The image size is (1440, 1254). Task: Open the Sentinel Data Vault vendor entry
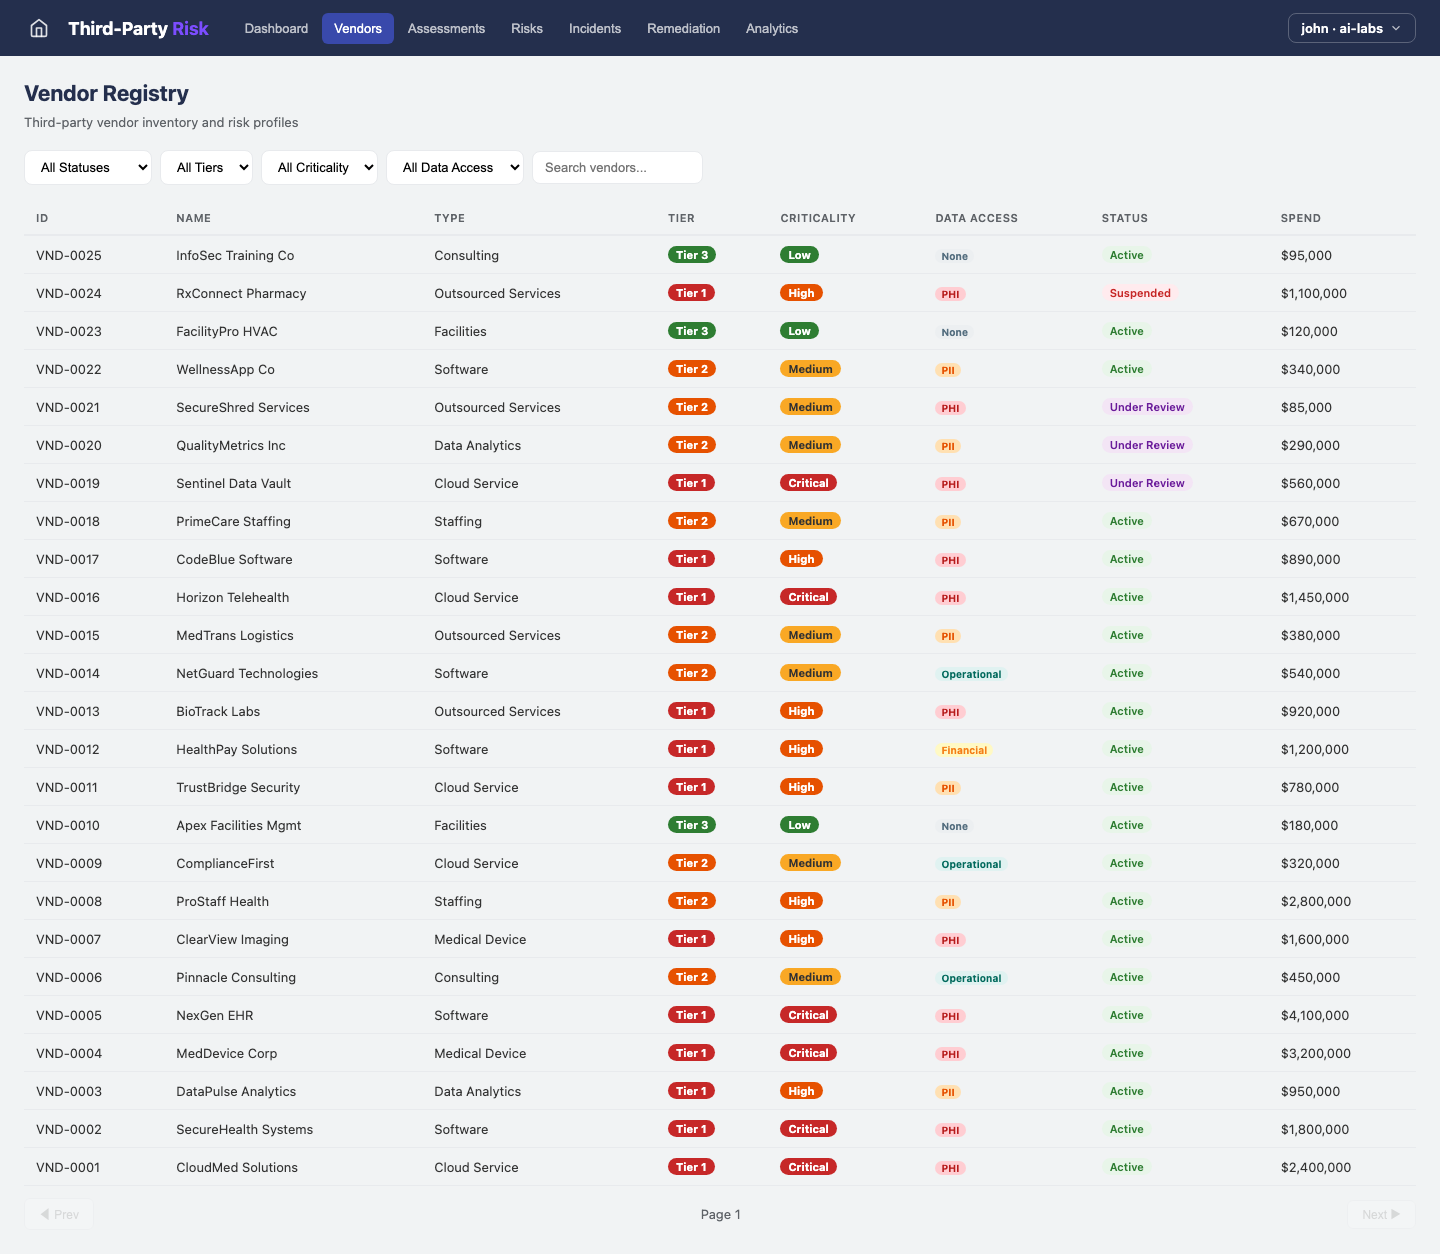pyautogui.click(x=233, y=483)
